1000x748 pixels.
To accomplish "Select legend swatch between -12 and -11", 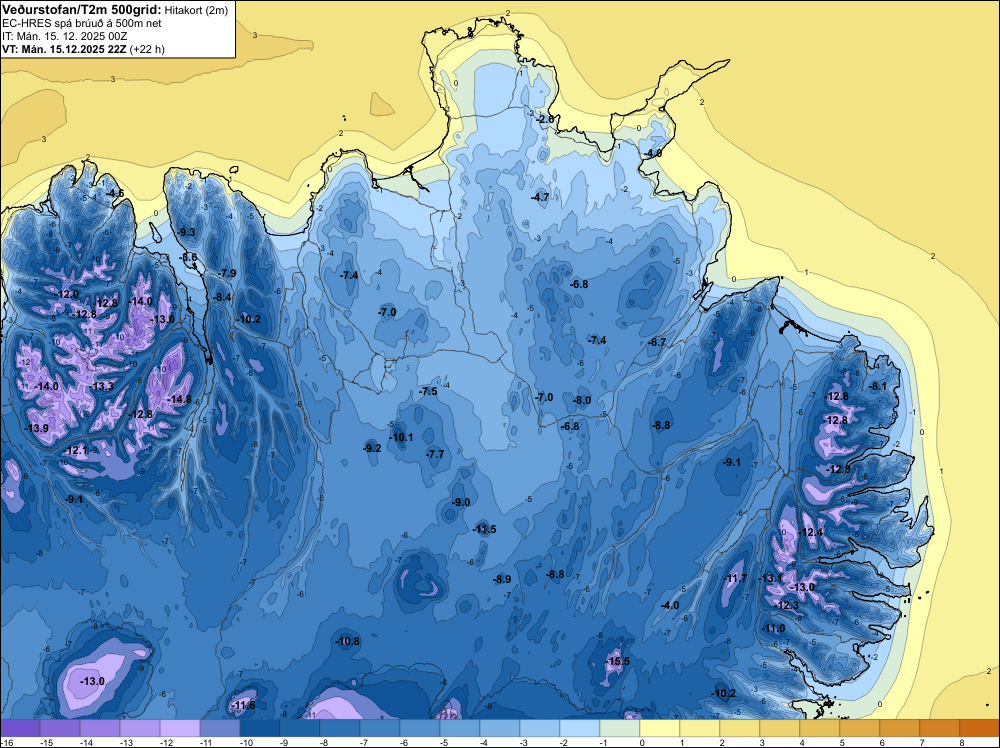I will pyautogui.click(x=180, y=728).
